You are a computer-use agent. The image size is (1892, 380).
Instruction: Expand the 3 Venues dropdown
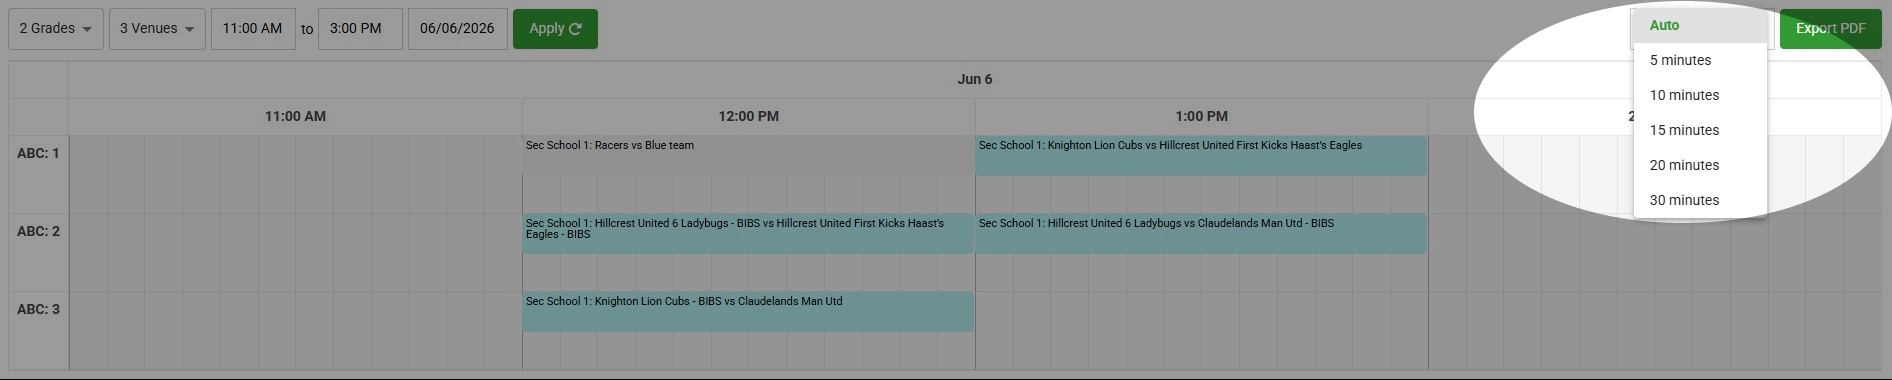pos(157,29)
